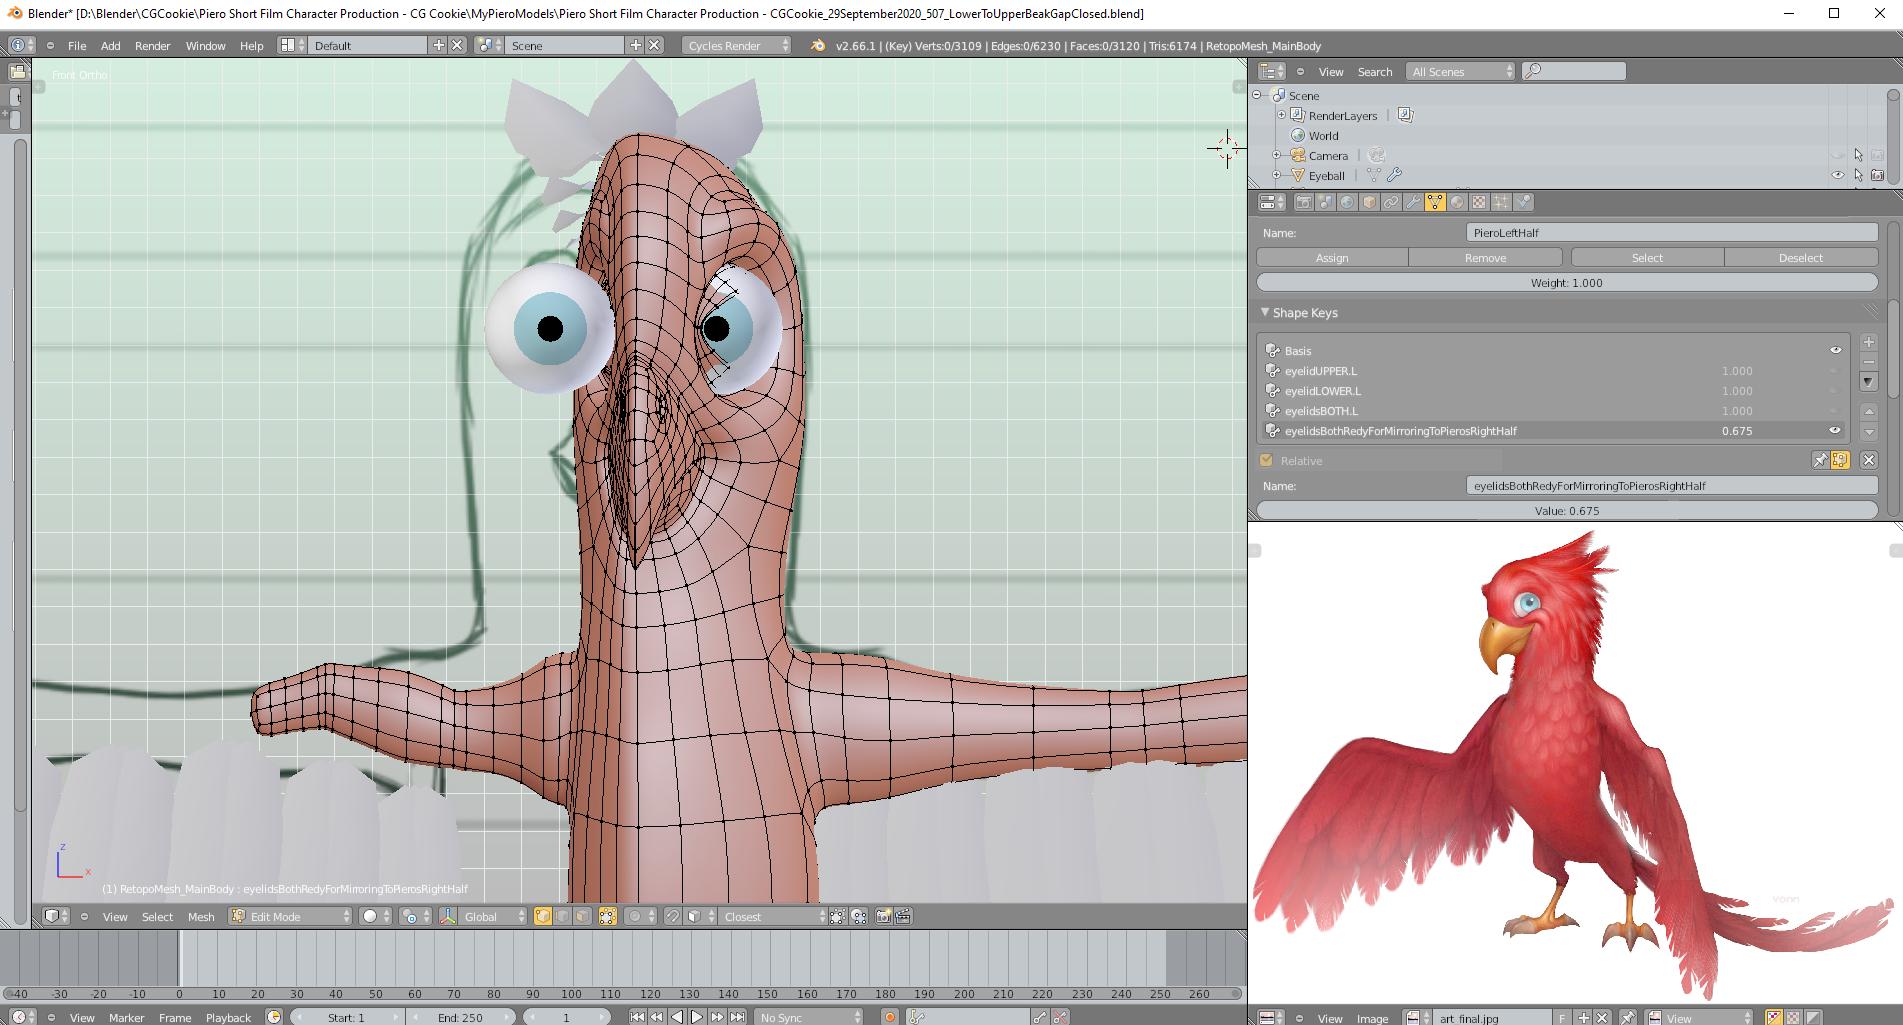Open the Object constraints tab
This screenshot has height=1025, width=1903.
(1391, 202)
